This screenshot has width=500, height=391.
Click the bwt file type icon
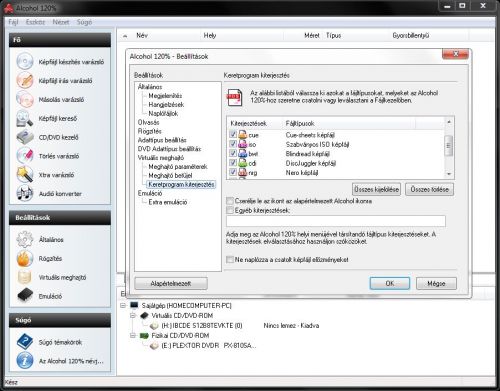tap(243, 154)
